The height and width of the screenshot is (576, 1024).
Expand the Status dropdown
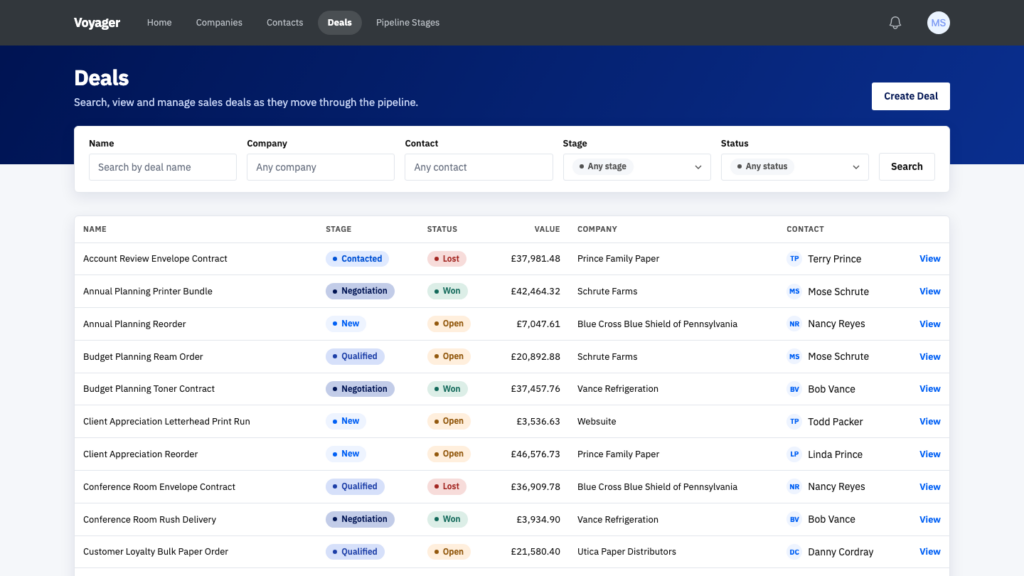(x=795, y=167)
